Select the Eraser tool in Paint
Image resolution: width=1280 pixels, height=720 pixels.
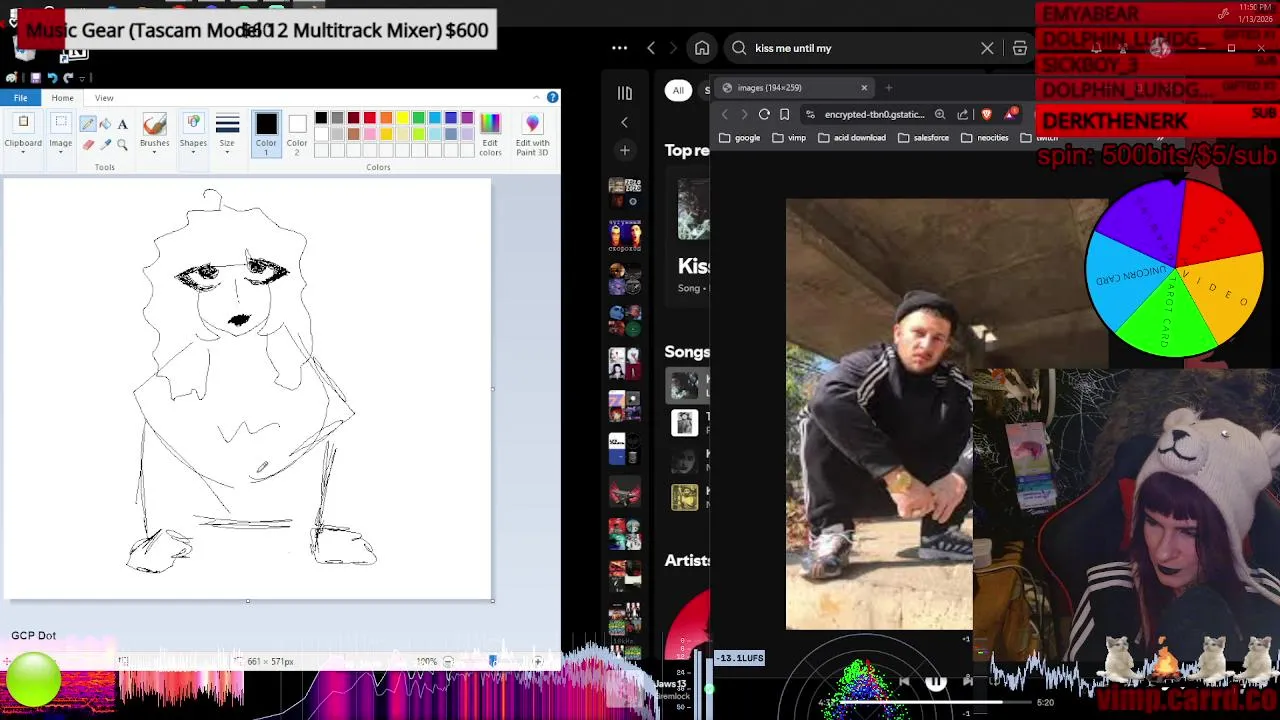point(88,144)
